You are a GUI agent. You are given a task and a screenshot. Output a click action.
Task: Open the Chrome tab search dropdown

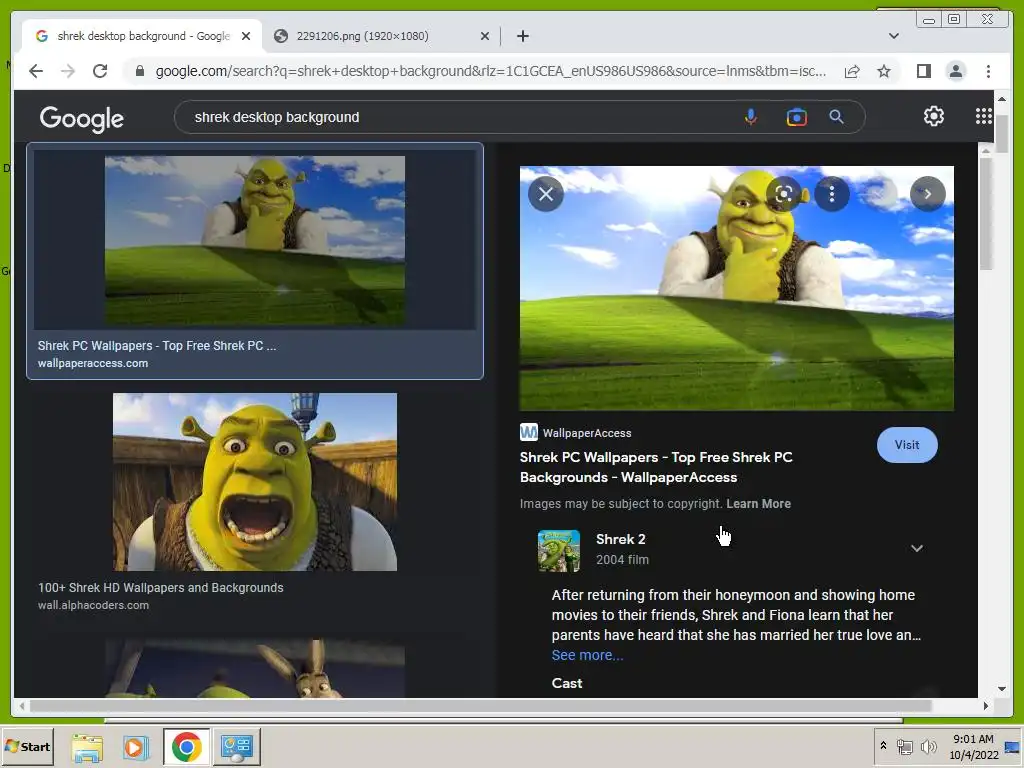click(893, 36)
